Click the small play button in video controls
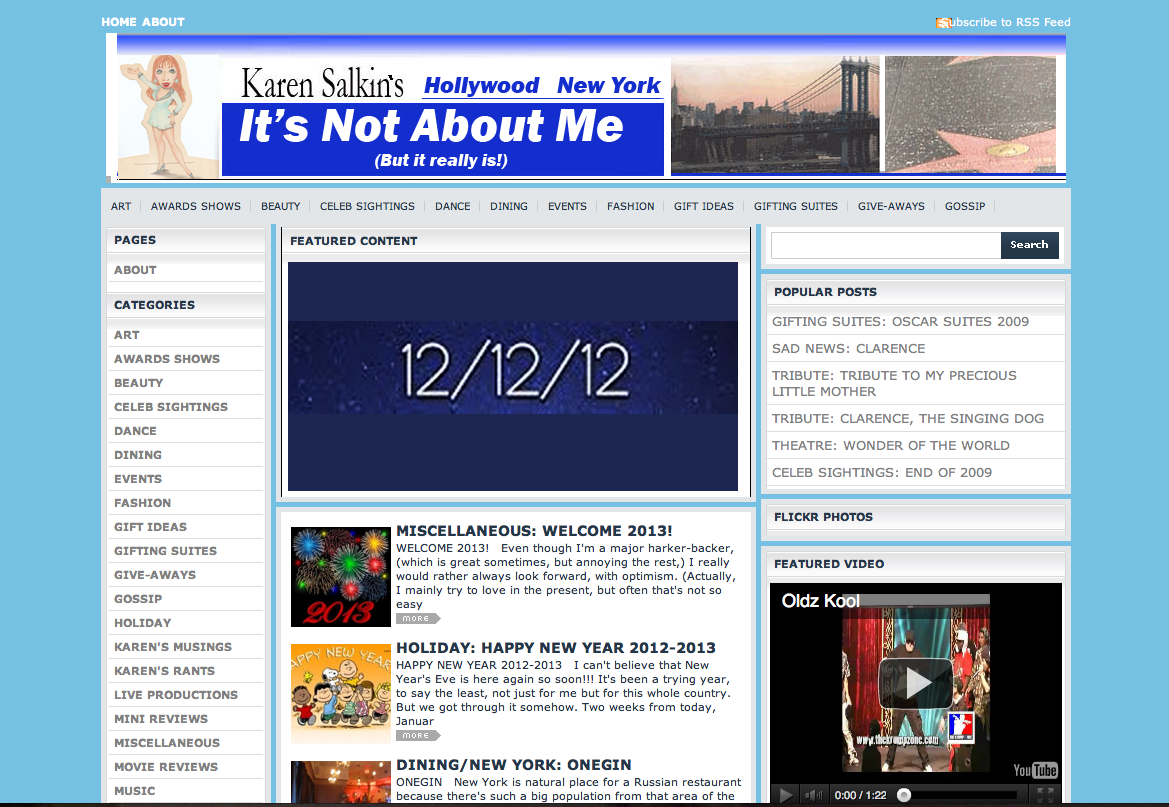This screenshot has height=807, width=1169. [x=785, y=795]
